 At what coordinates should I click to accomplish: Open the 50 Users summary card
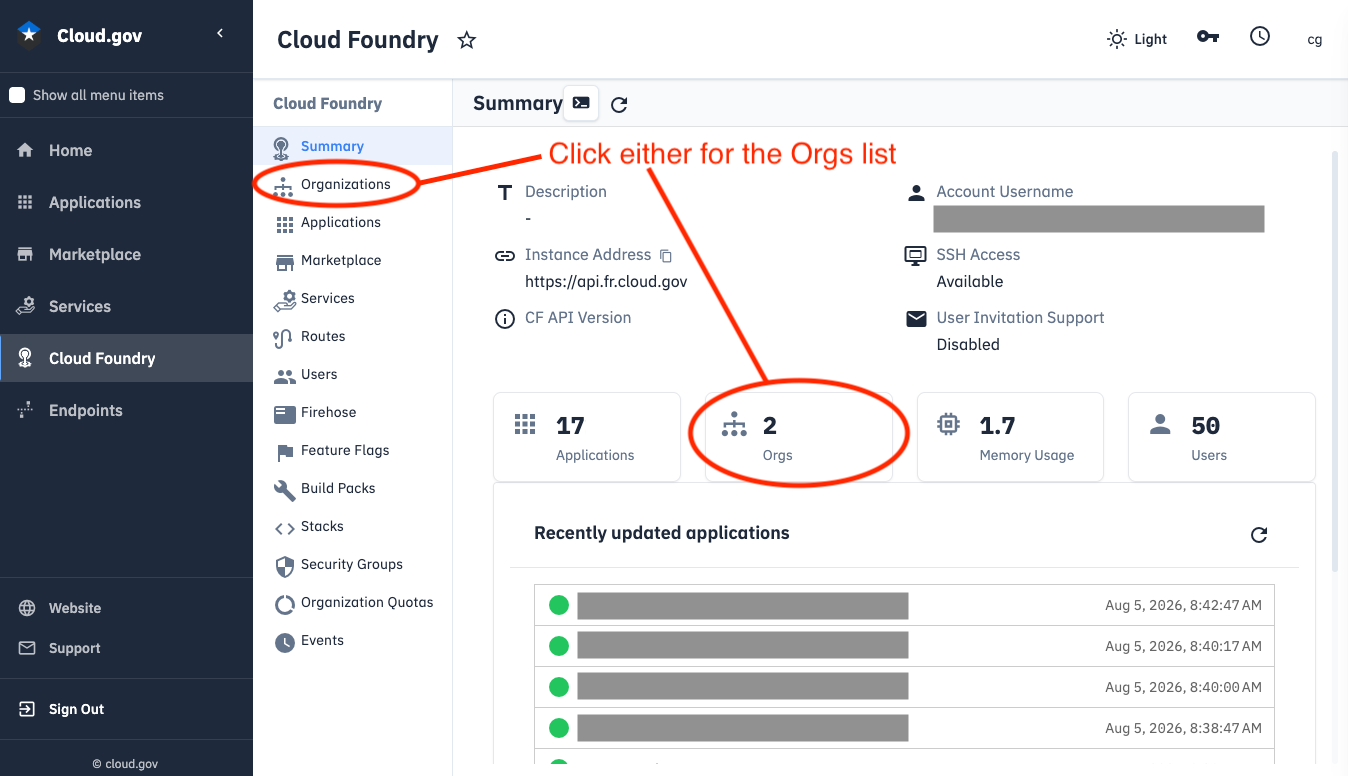pyautogui.click(x=1222, y=437)
